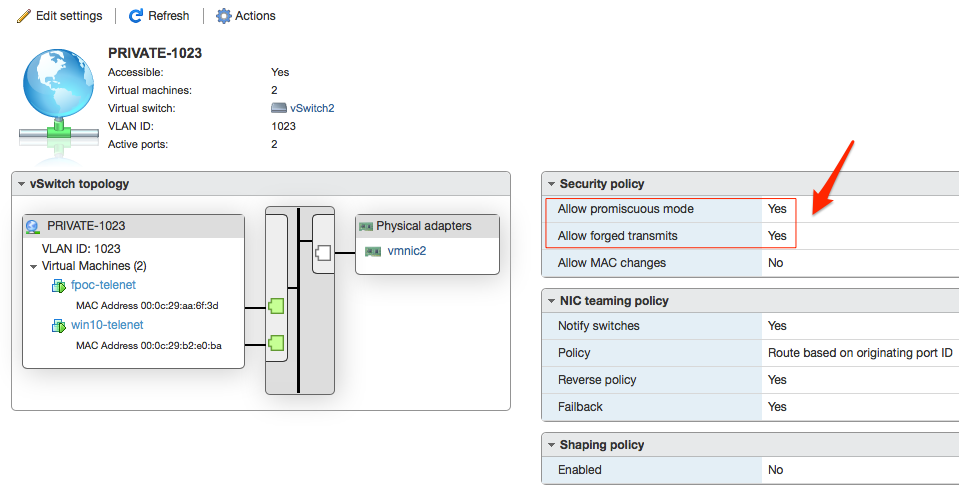Collapse the NIC teaming policy section
The height and width of the screenshot is (494, 959).
(x=550, y=301)
